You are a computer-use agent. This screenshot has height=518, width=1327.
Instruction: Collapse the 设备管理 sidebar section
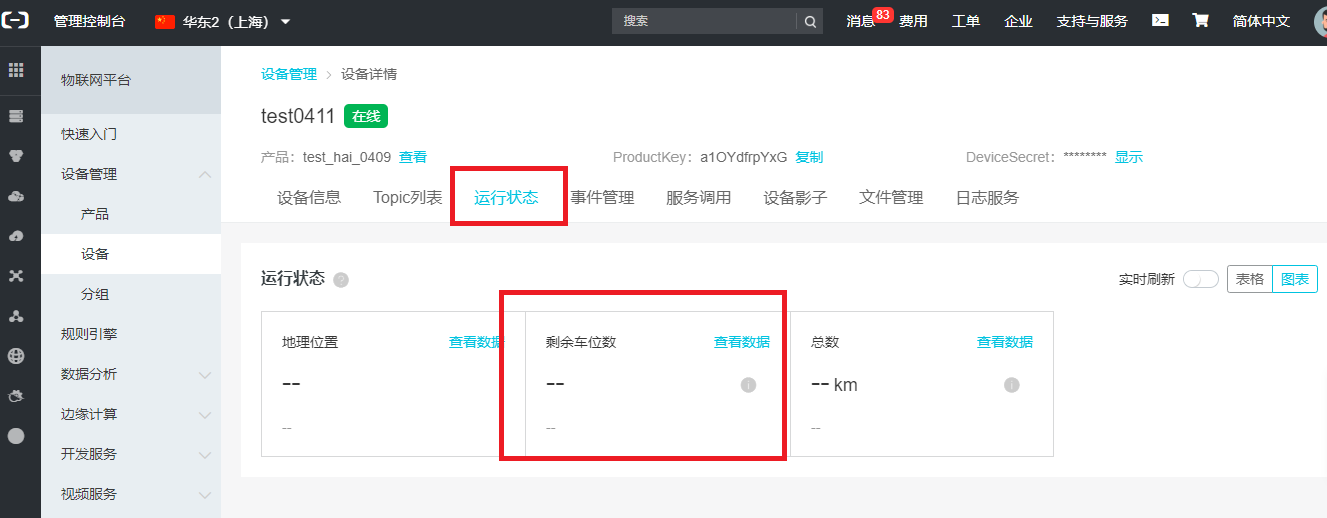pyautogui.click(x=205, y=175)
